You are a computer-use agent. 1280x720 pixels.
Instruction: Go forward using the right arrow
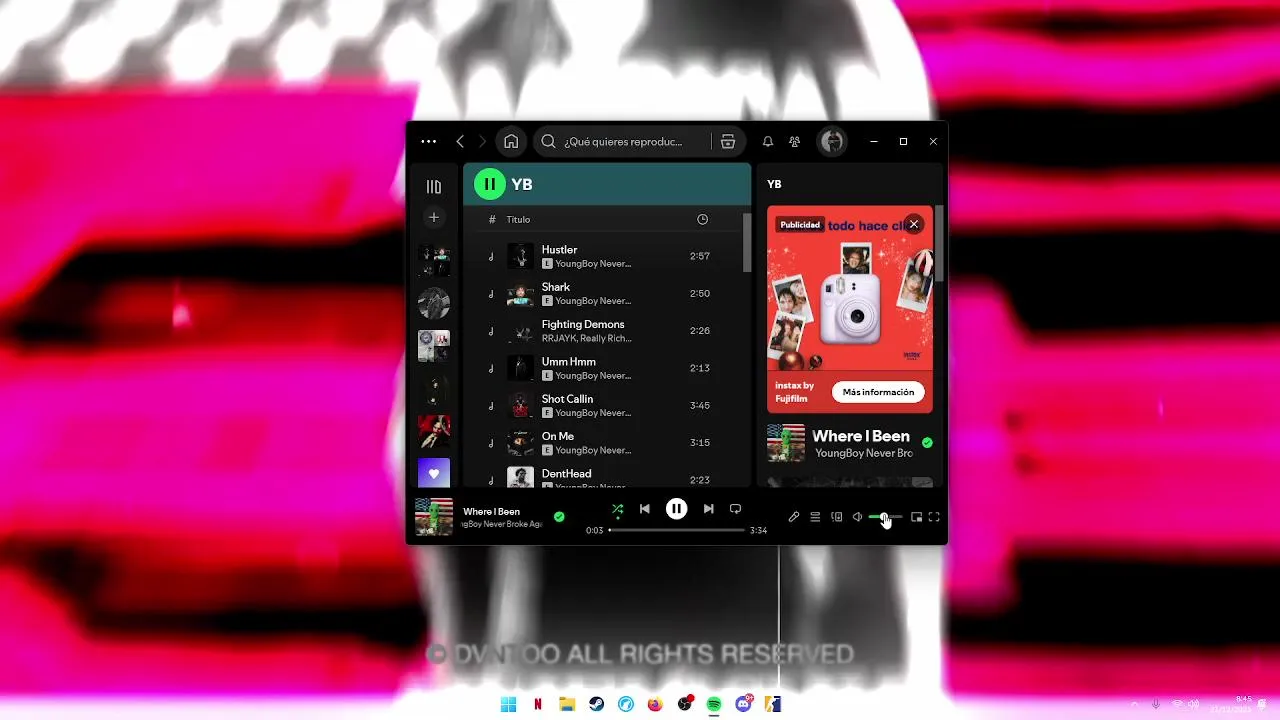coord(482,142)
